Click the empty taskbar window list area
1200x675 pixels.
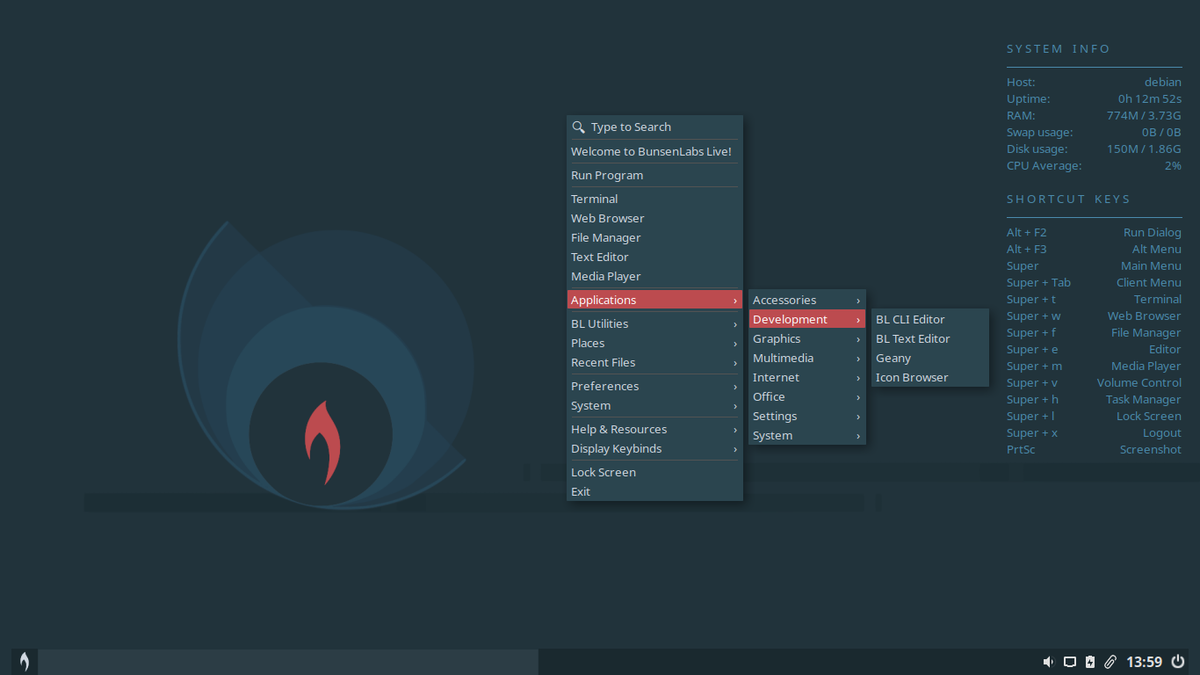(x=288, y=661)
